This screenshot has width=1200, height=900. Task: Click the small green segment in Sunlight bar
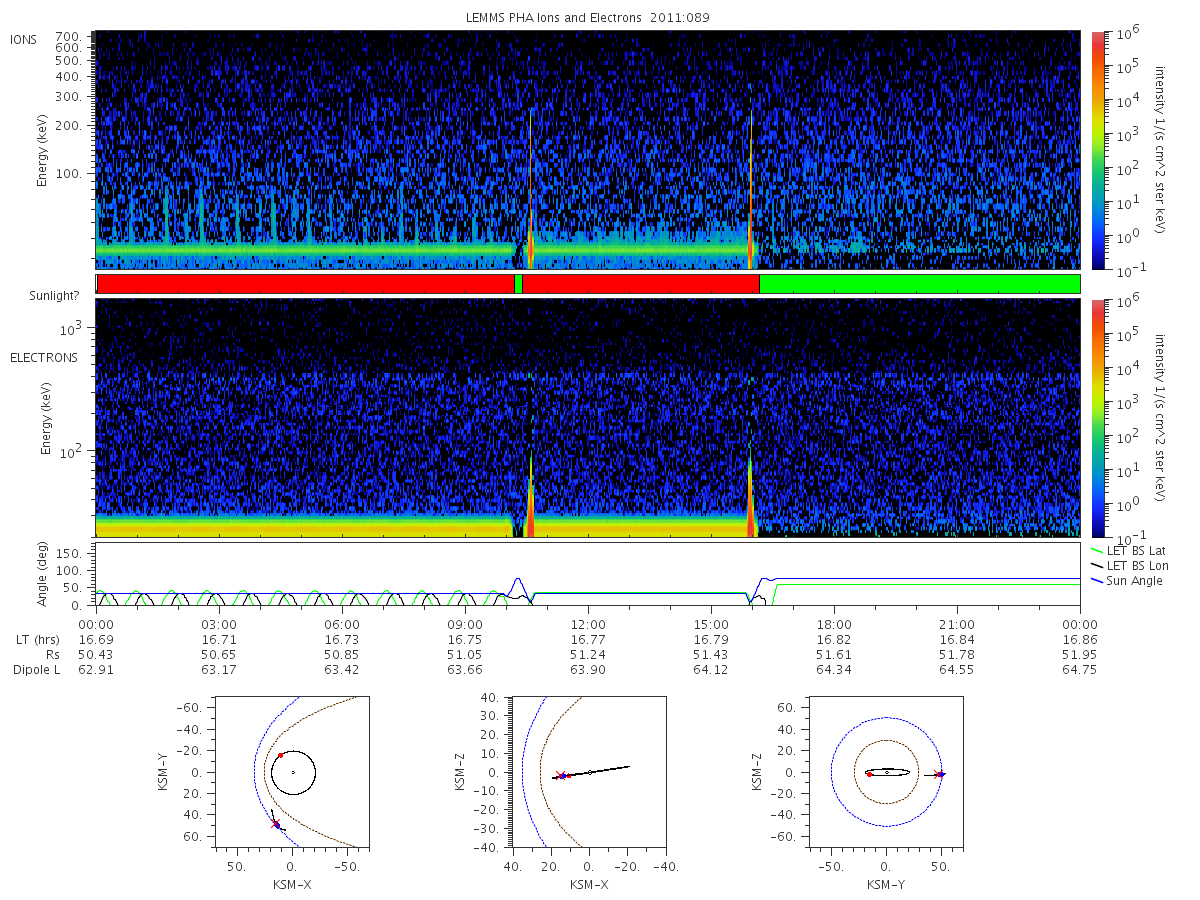coord(518,284)
